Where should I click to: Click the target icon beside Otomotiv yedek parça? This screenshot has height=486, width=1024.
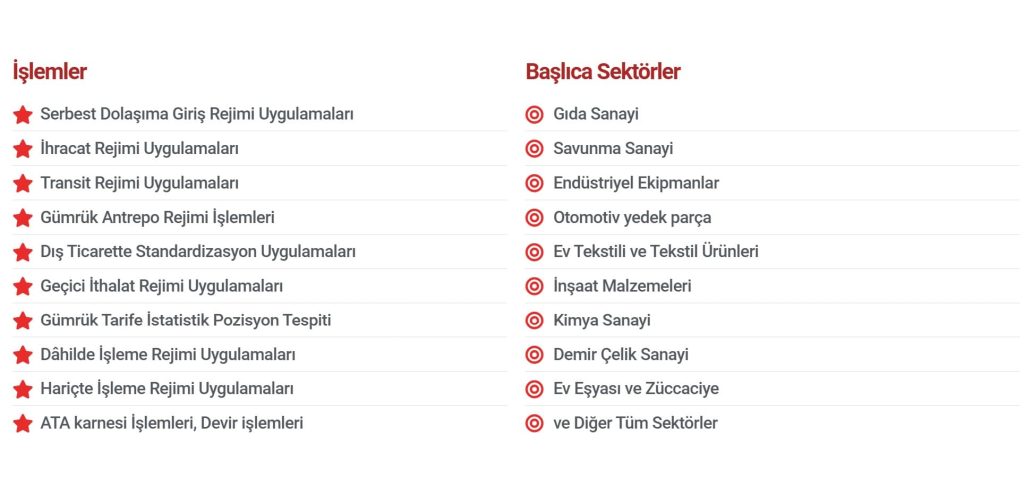pyautogui.click(x=534, y=217)
